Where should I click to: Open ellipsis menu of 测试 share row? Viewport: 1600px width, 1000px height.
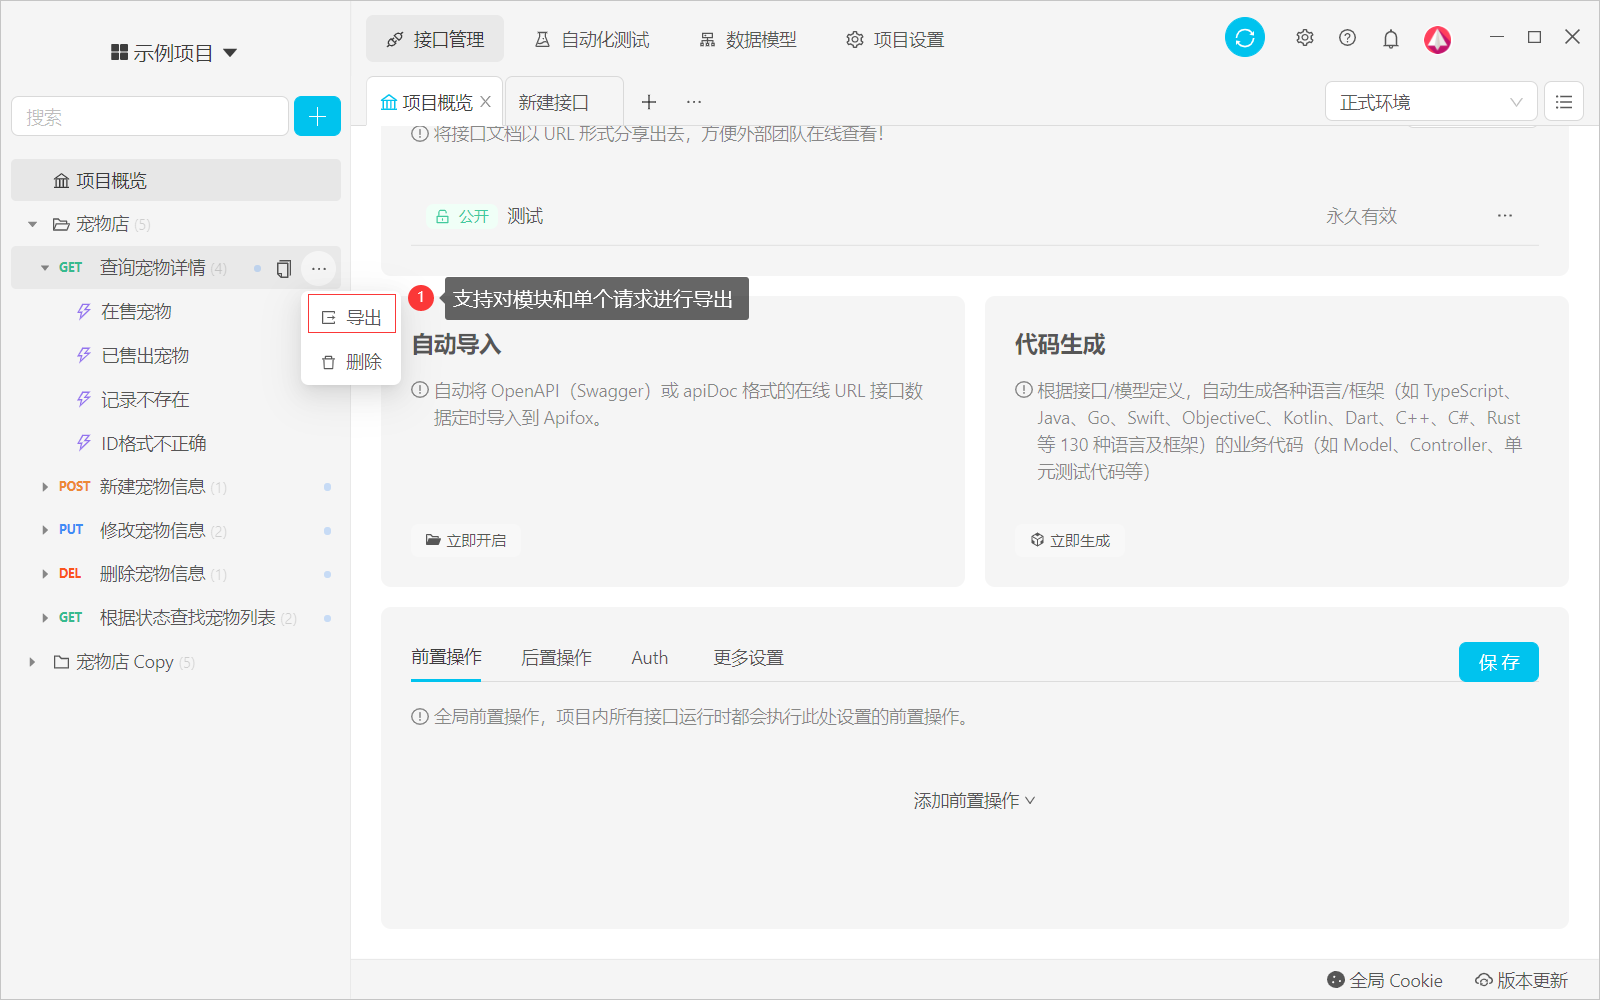(1505, 216)
